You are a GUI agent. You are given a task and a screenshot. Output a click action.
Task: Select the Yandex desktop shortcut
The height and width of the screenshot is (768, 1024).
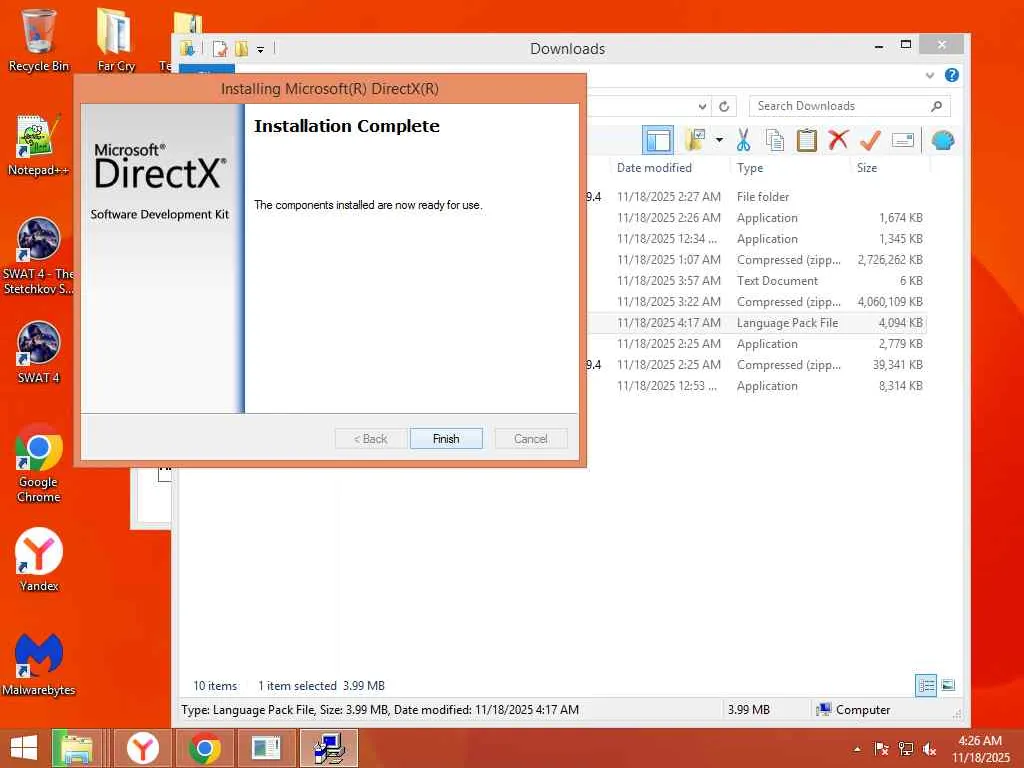39,560
